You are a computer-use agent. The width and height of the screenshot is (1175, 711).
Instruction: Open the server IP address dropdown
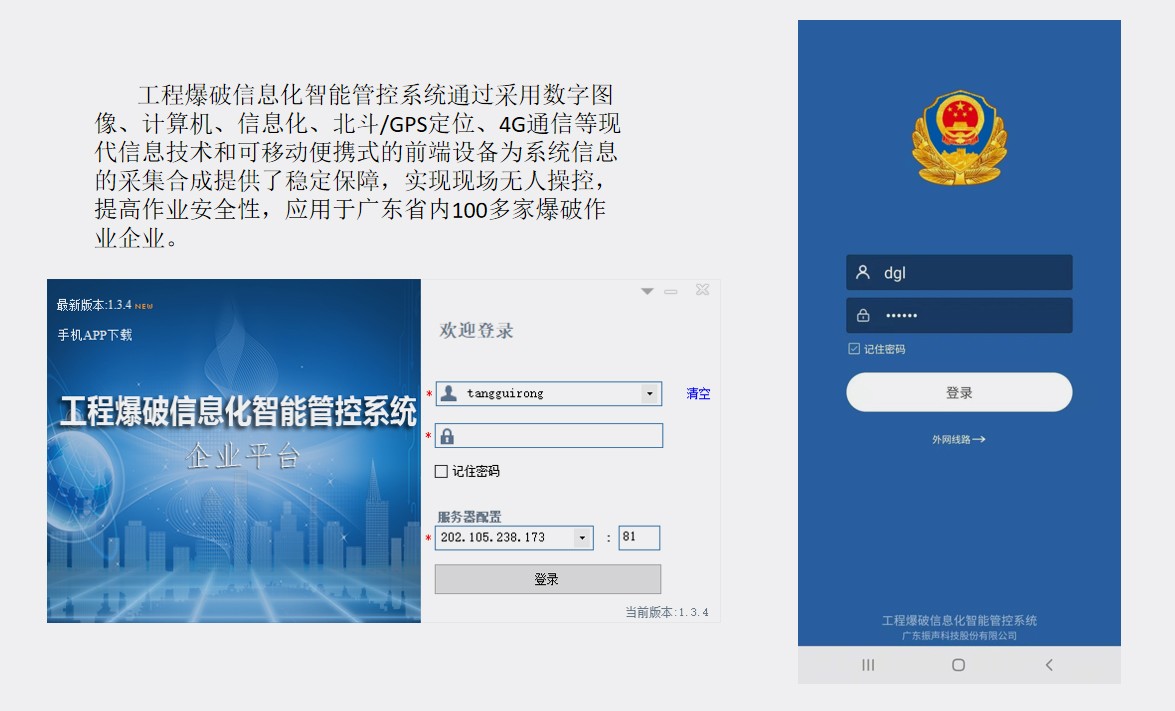click(x=582, y=538)
